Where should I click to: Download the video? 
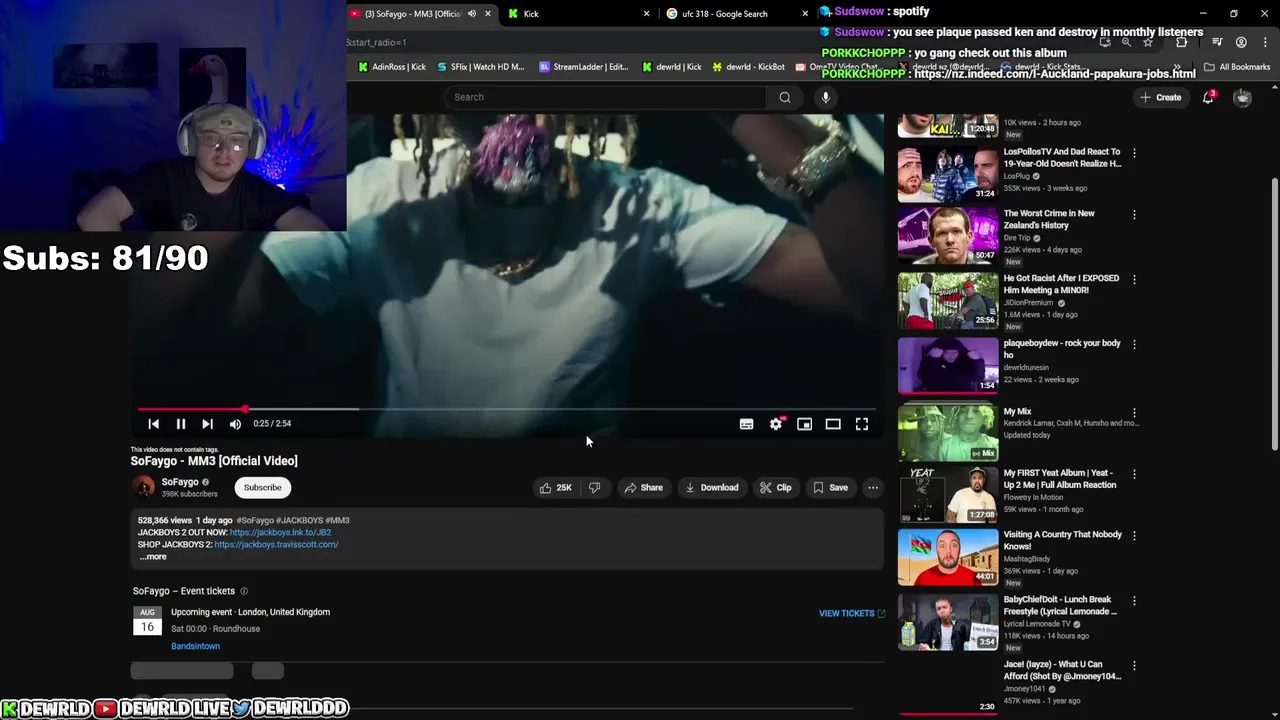[x=712, y=488]
